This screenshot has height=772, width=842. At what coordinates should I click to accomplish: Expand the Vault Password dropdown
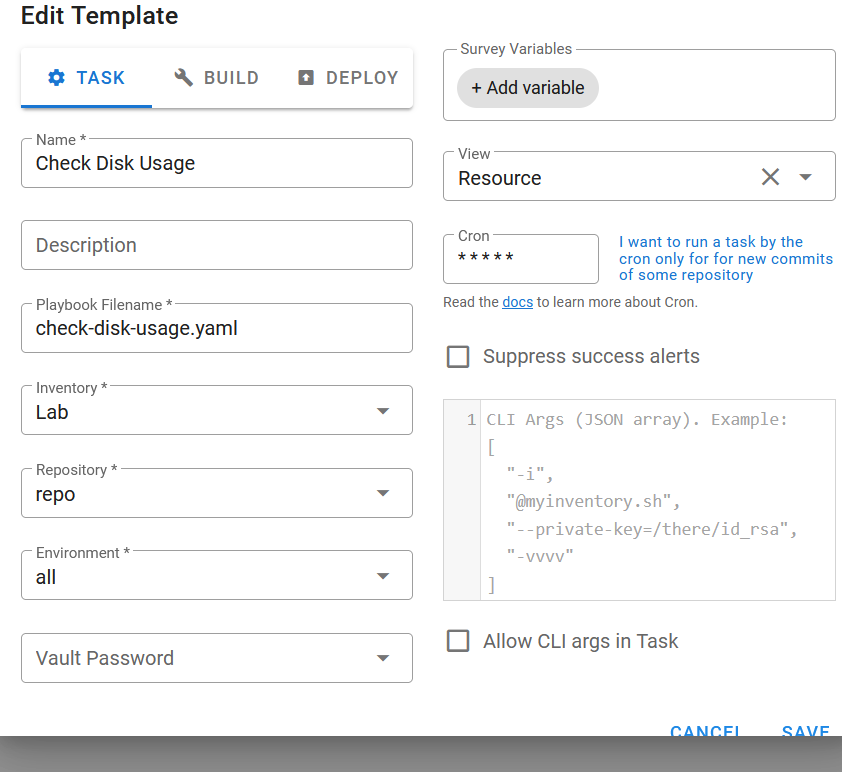217,658
